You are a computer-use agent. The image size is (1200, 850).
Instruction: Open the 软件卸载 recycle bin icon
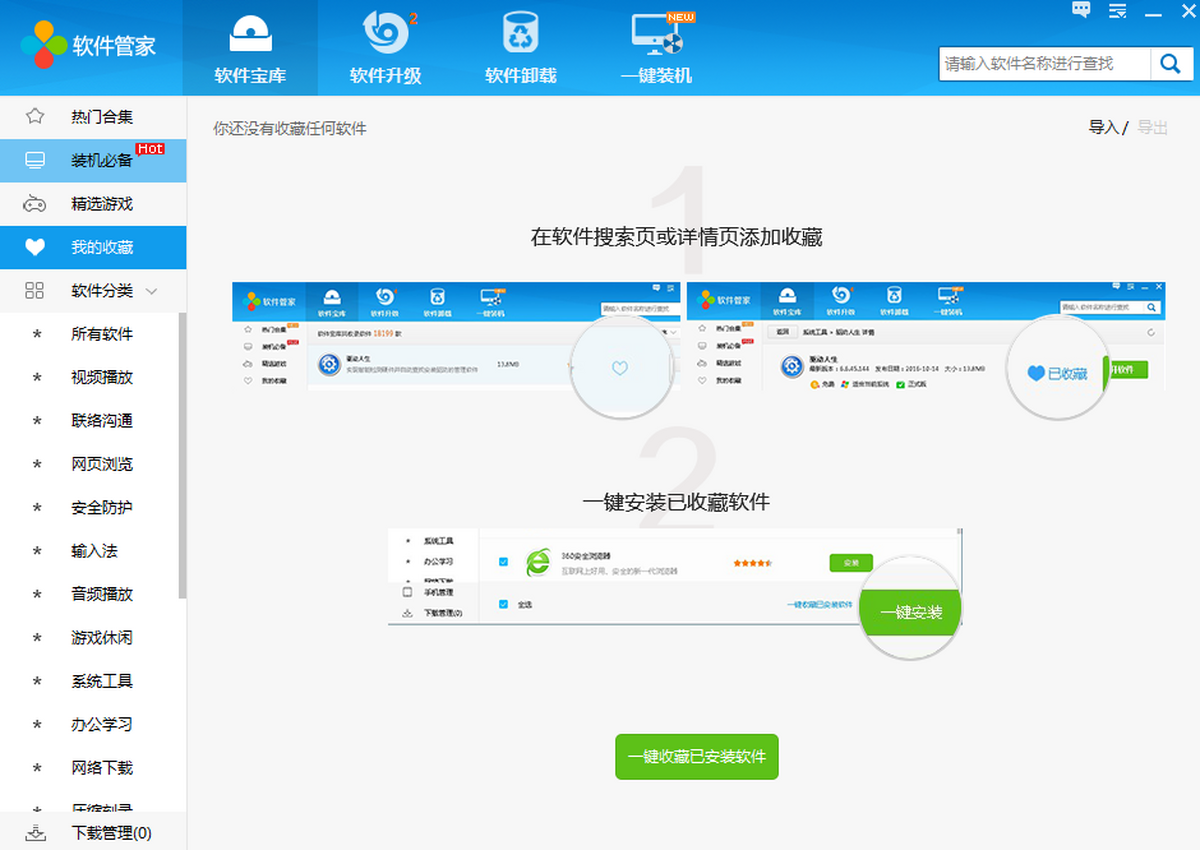click(520, 35)
